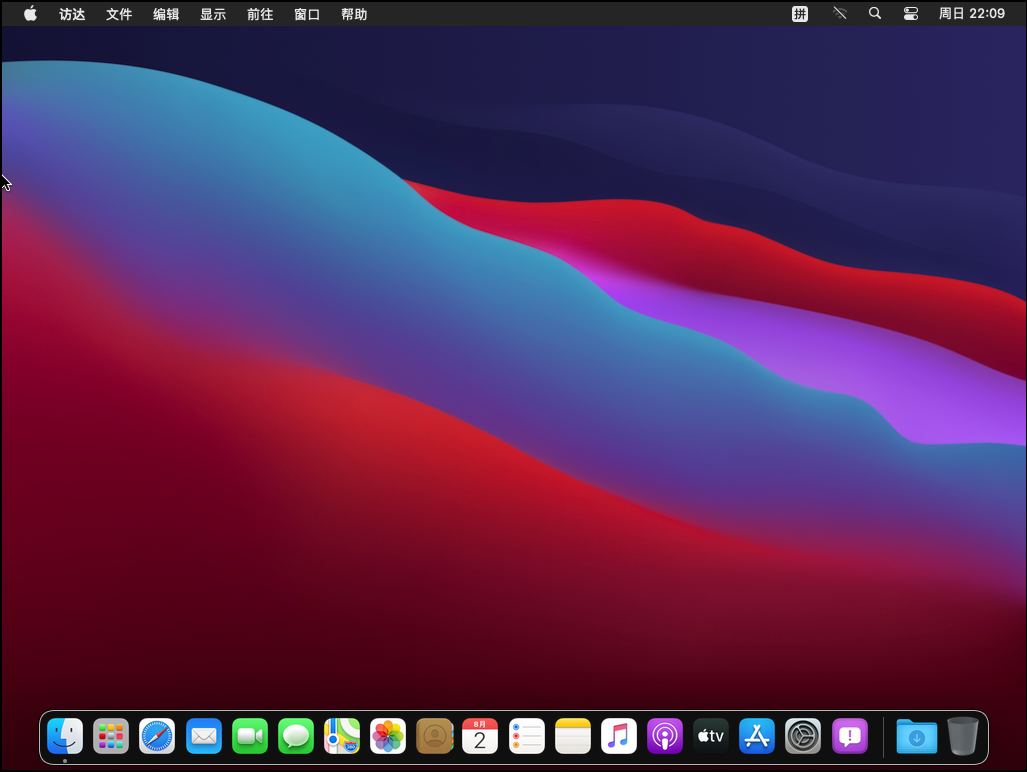Open the App Store in the Dock
The image size is (1027, 772).
[757, 736]
